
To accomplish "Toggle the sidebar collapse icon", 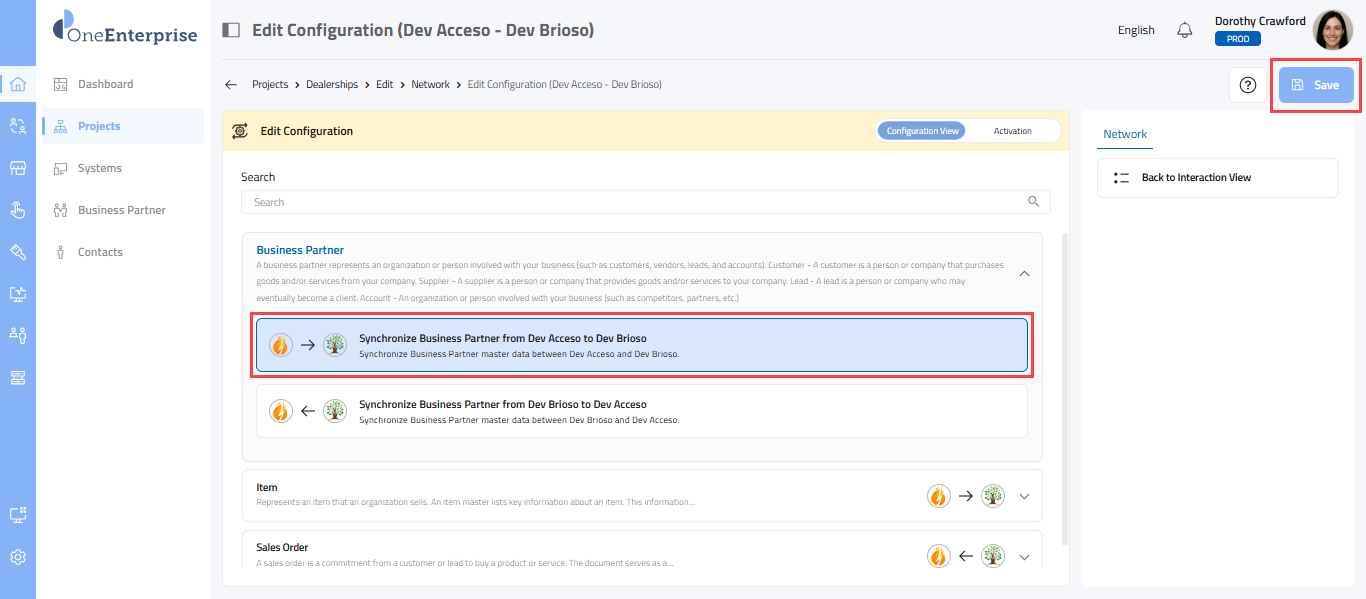I will click(x=231, y=30).
